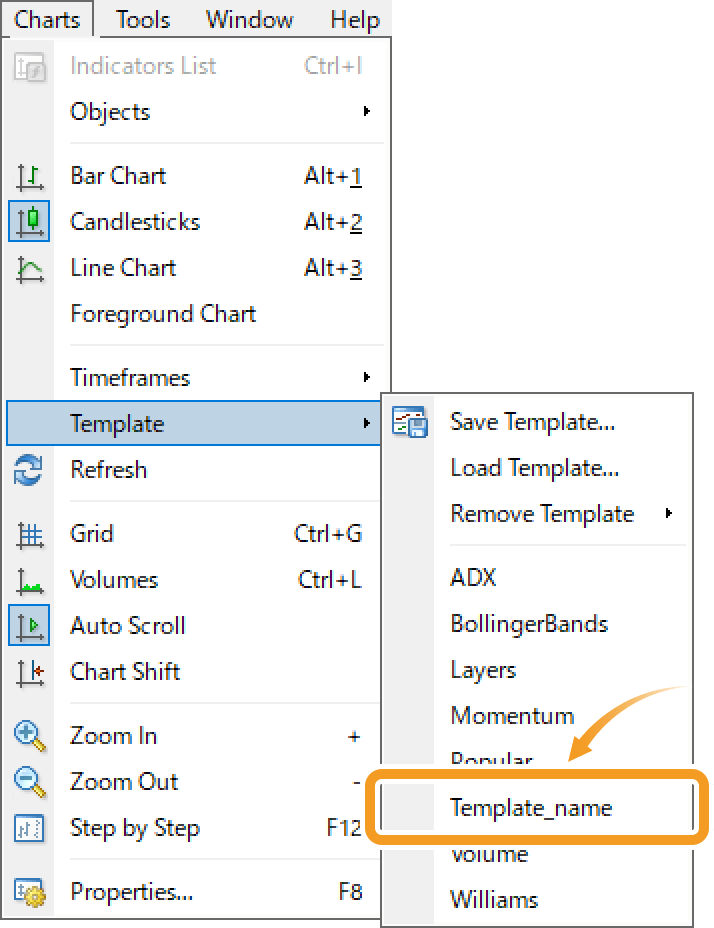714x928 pixels.
Task: Click the Ctrl+G shortcut text
Action: point(328,533)
